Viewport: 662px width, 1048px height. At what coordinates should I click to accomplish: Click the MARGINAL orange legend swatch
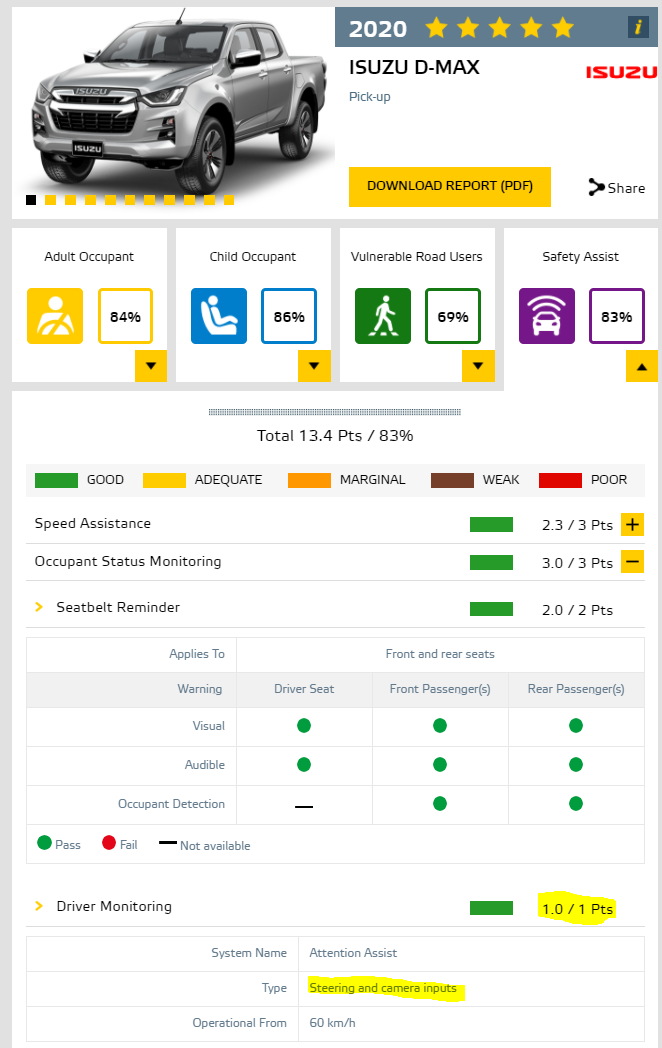coord(309,480)
